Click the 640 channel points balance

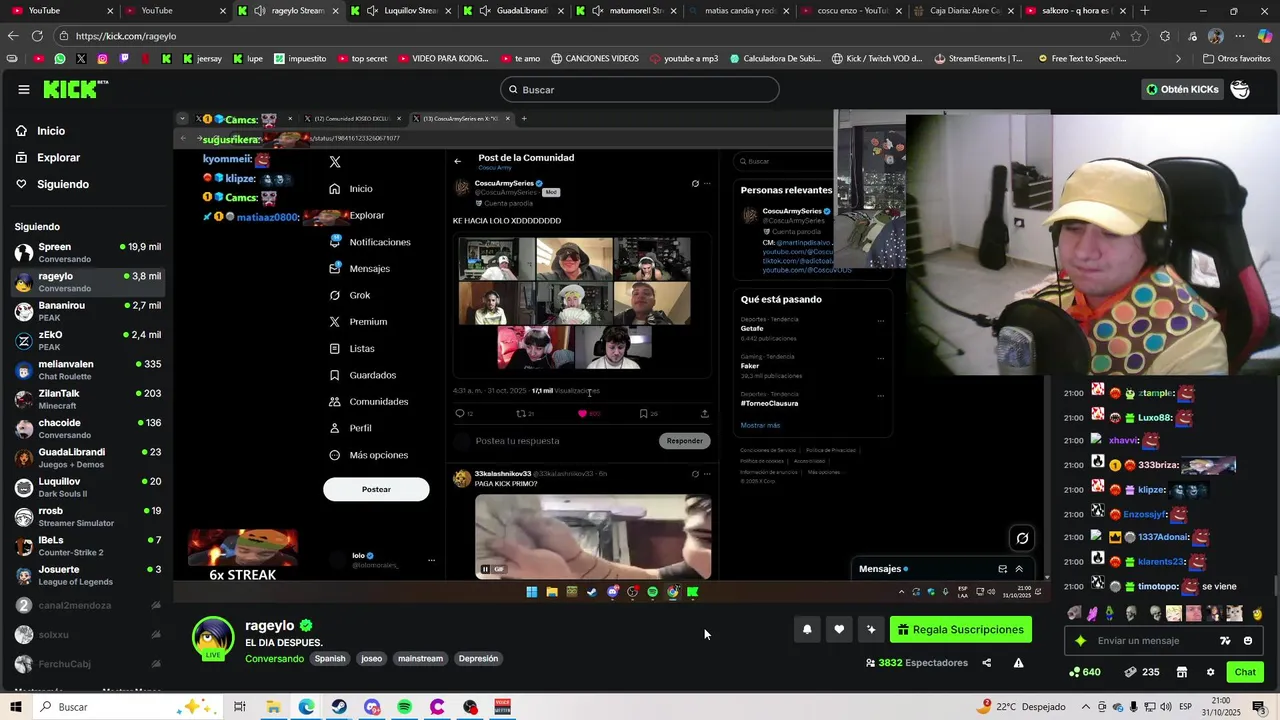coord(1085,672)
